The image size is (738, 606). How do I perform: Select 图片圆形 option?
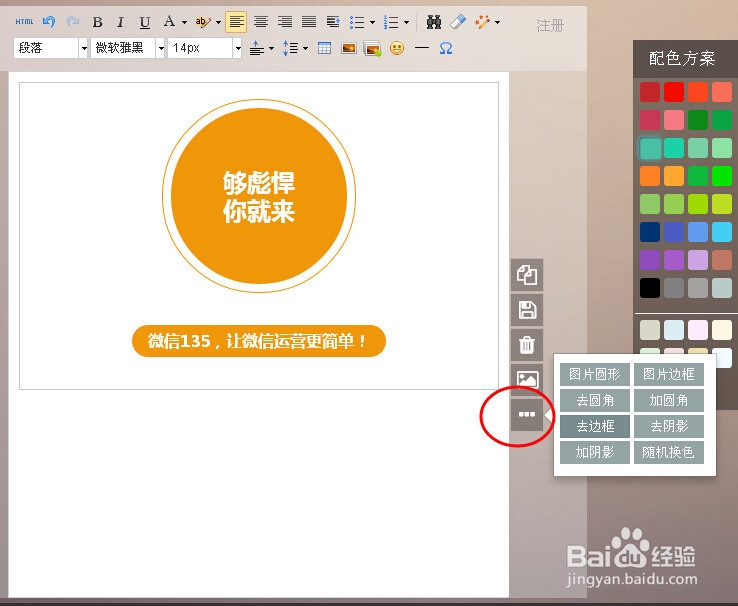click(x=595, y=375)
